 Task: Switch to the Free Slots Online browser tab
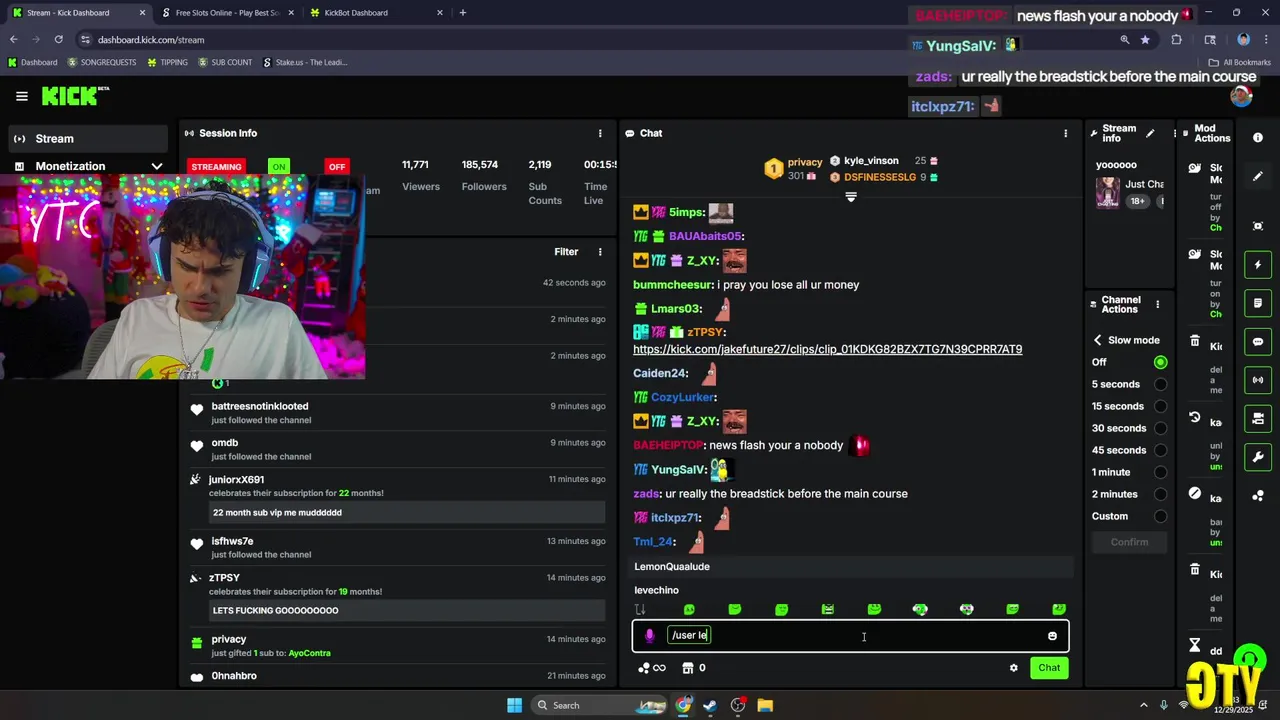pyautogui.click(x=226, y=13)
